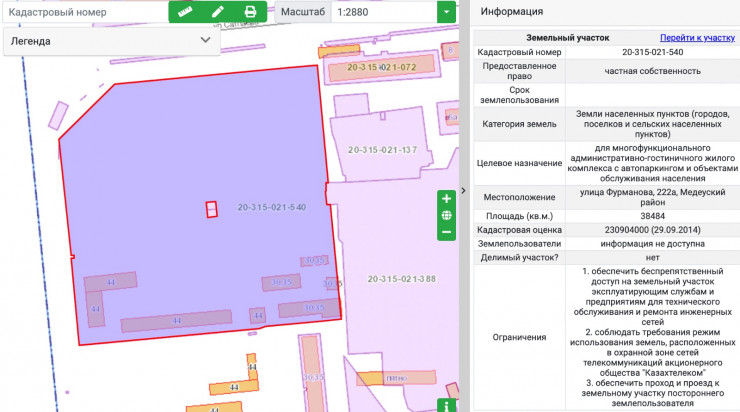The width and height of the screenshot is (740, 412).
Task: Zoom out with the minus button
Action: (x=446, y=232)
